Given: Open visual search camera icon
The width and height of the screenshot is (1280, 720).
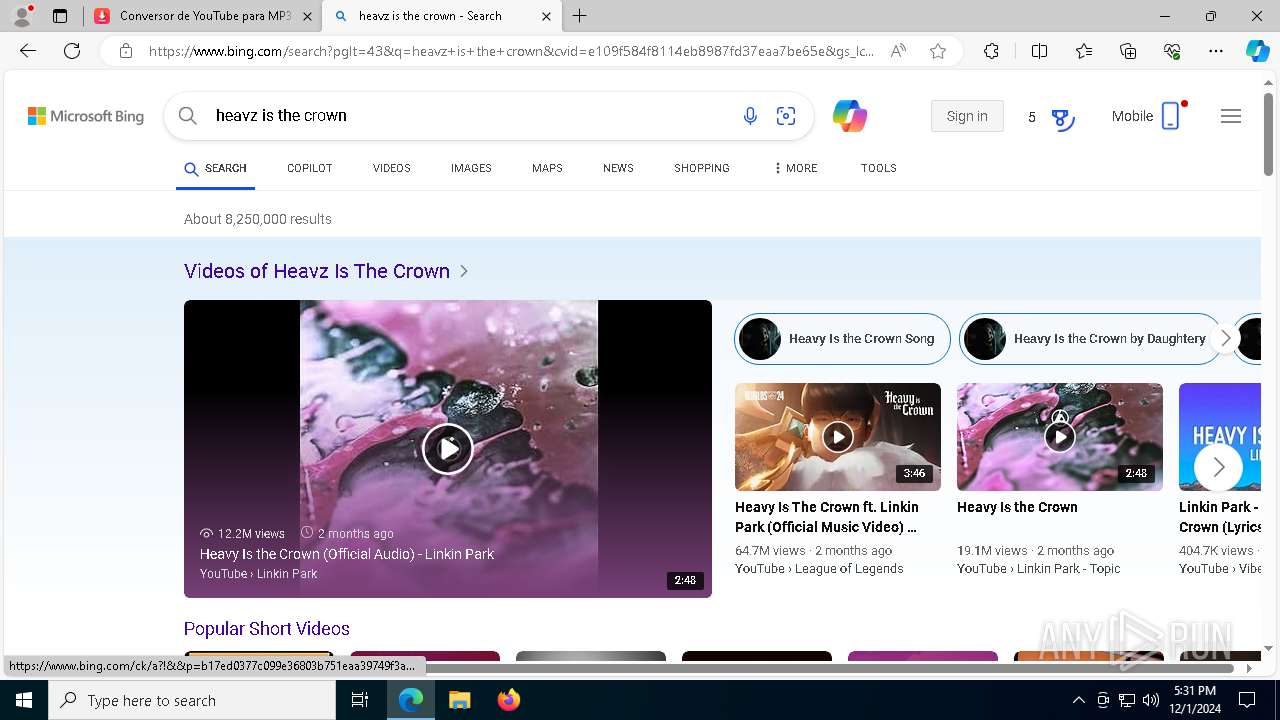Looking at the screenshot, I should 786,116.
